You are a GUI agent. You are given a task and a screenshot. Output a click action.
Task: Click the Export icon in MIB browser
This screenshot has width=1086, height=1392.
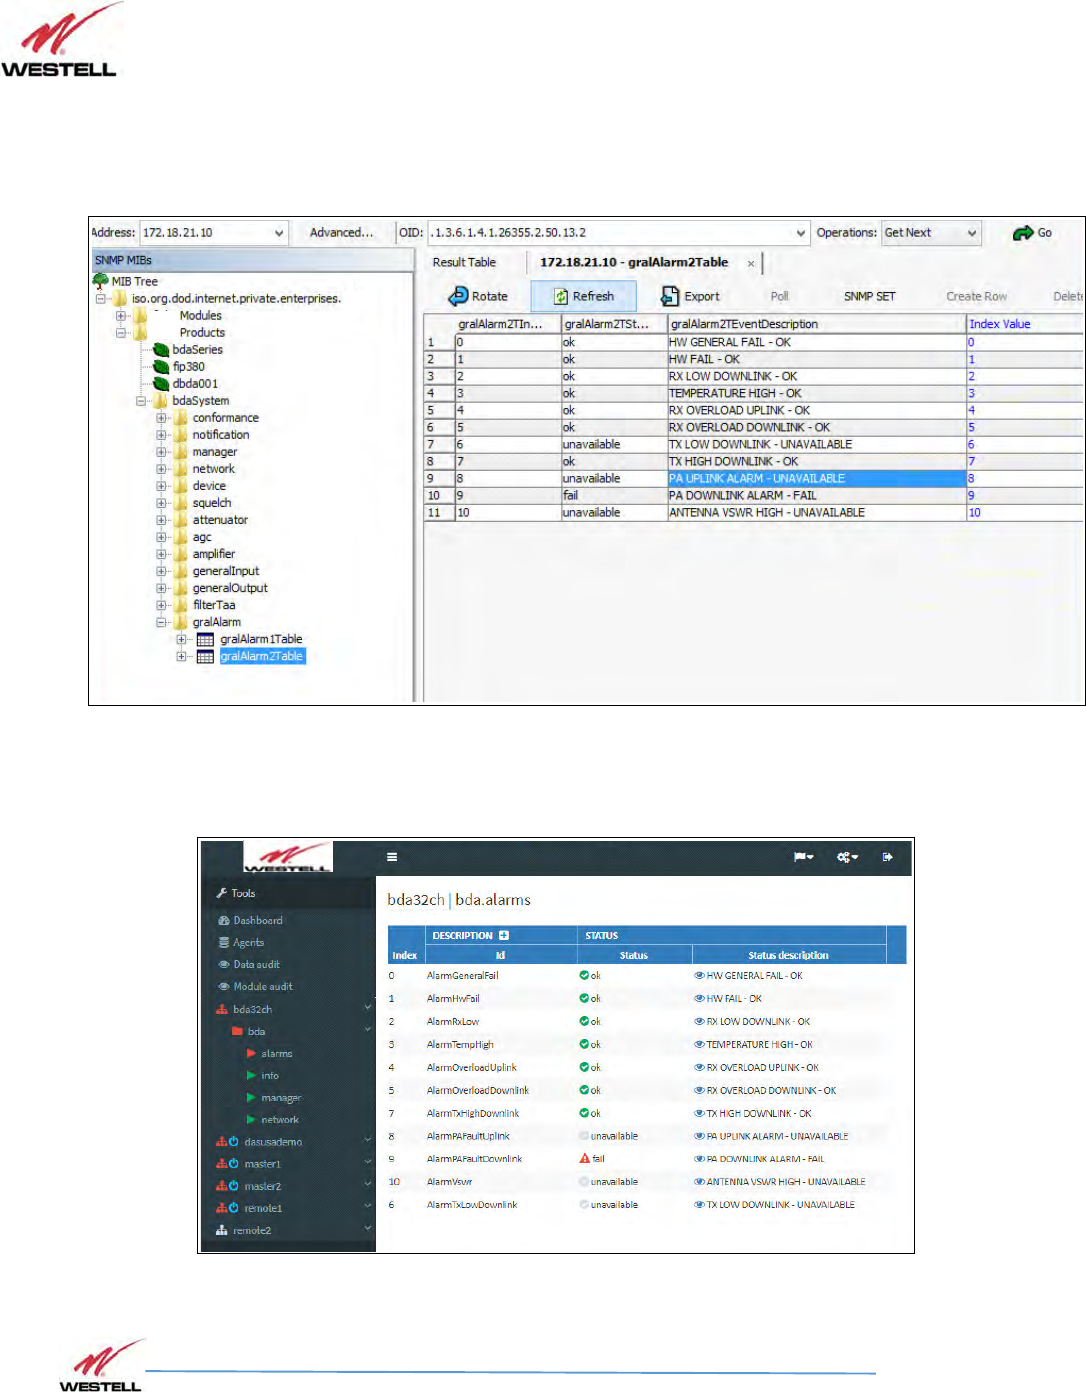pyautogui.click(x=670, y=296)
